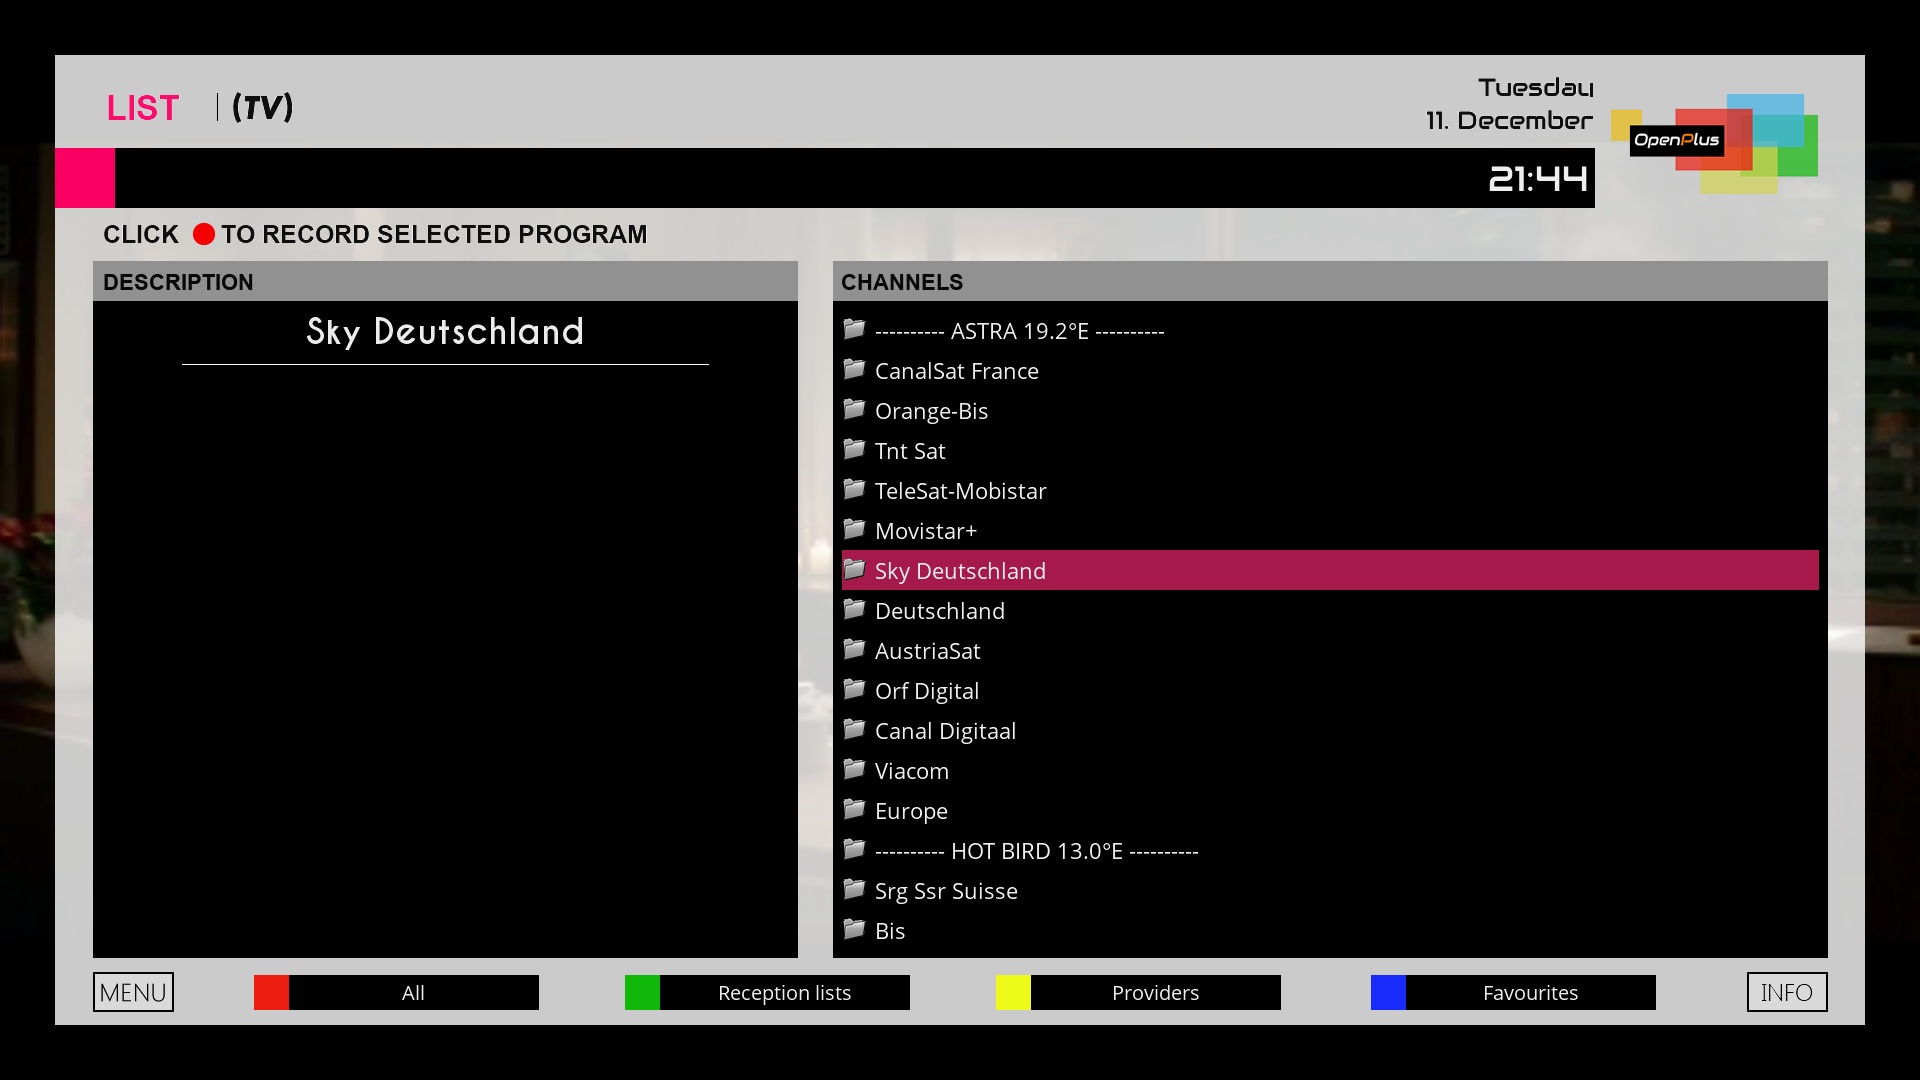This screenshot has height=1080, width=1920.
Task: Open the Europe bouquet
Action: (1330, 810)
